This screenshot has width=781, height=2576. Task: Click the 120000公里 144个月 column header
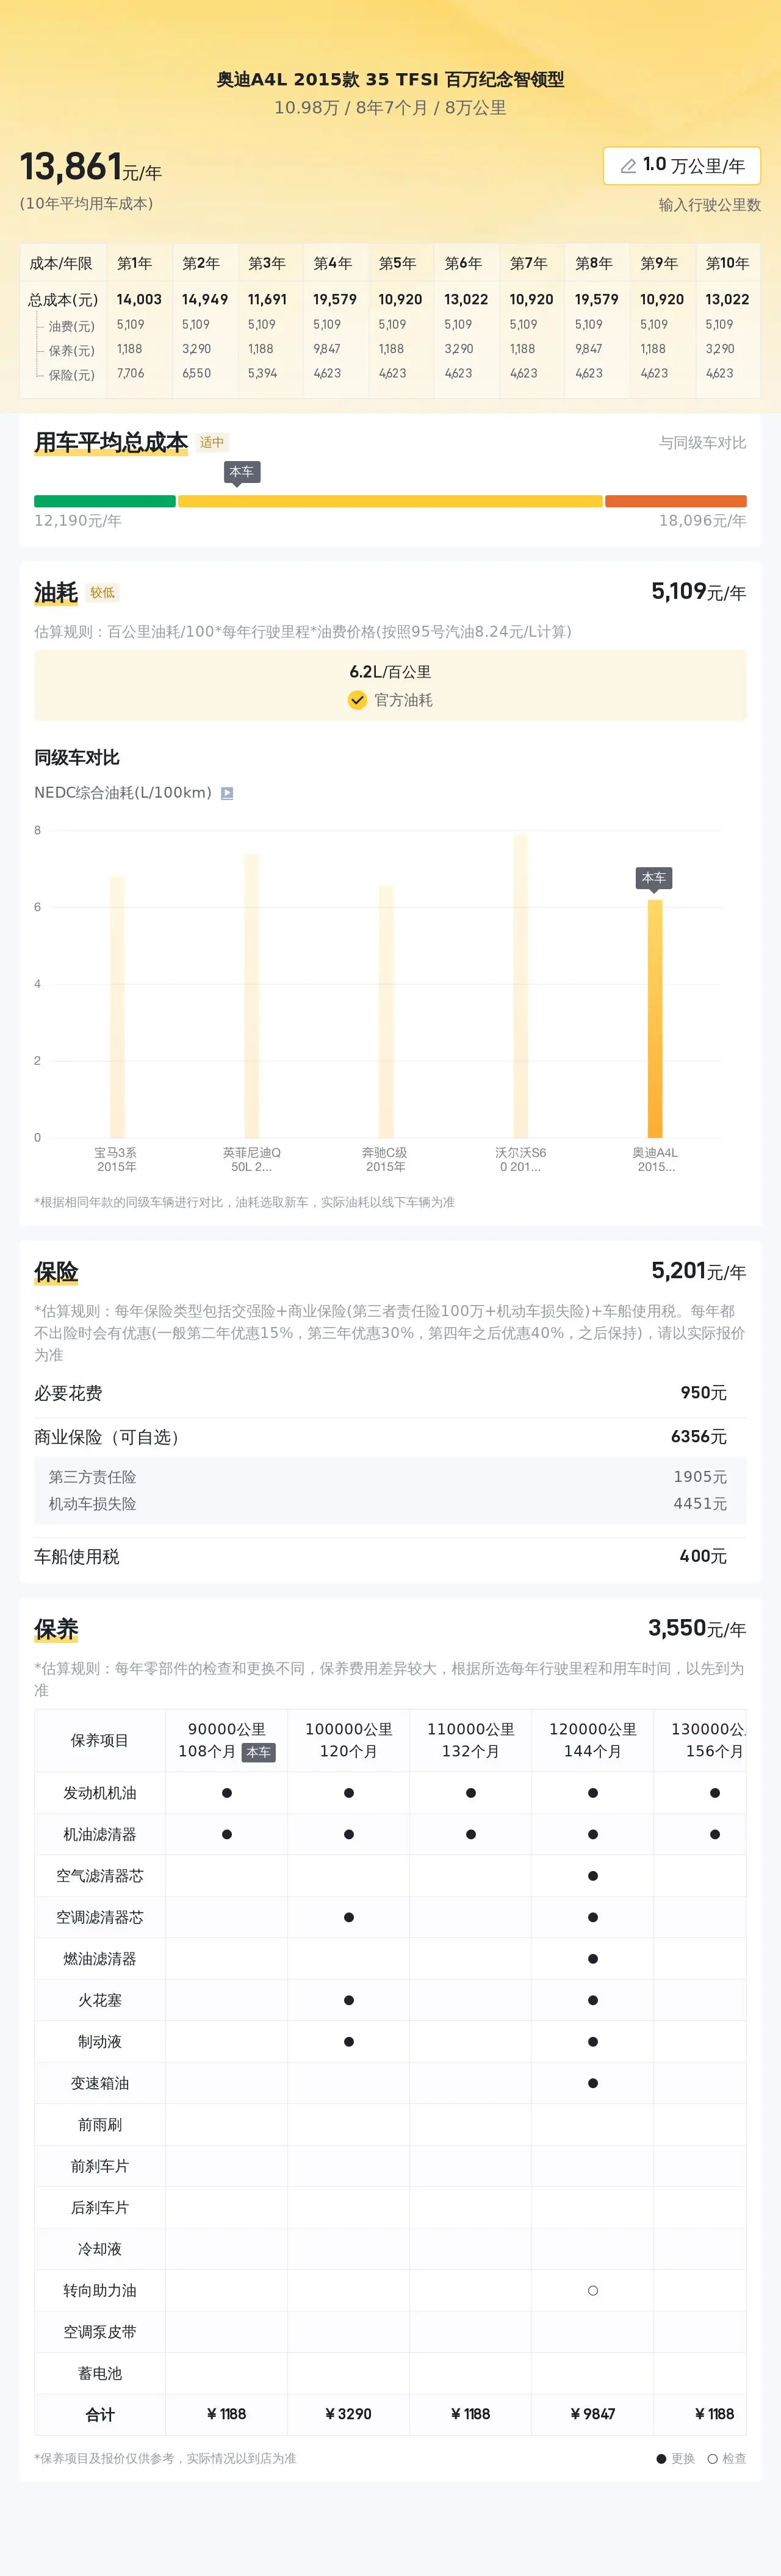[x=593, y=1740]
